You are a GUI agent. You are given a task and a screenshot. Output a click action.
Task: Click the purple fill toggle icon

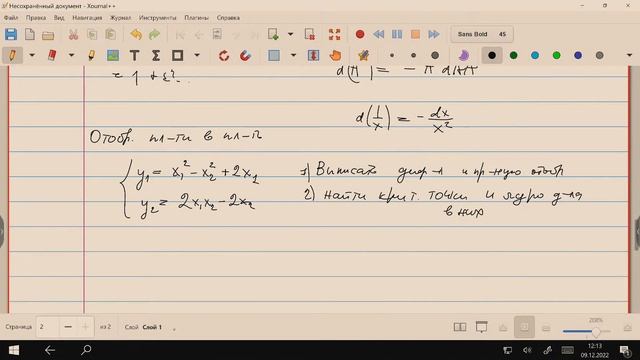tap(464, 56)
